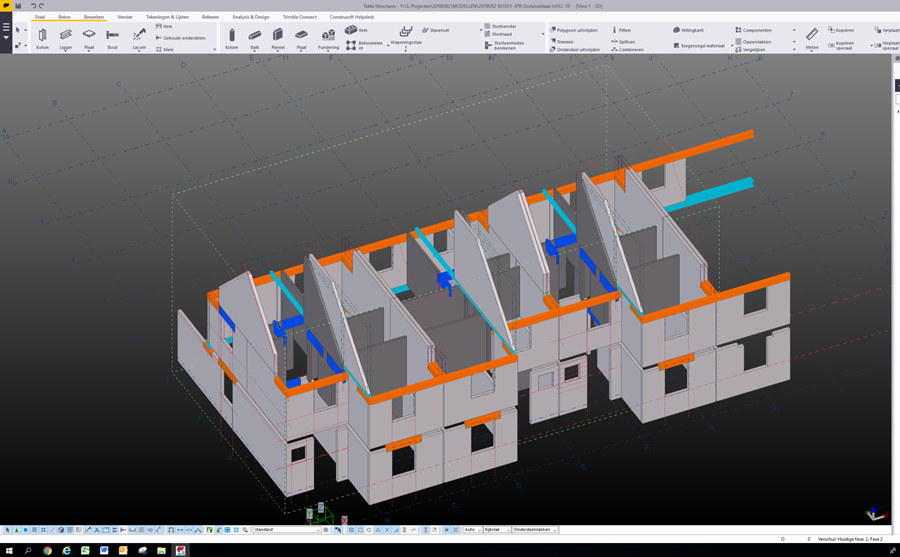Click the Combineren tool
Viewport: 900px width, 557px height.
click(627, 49)
